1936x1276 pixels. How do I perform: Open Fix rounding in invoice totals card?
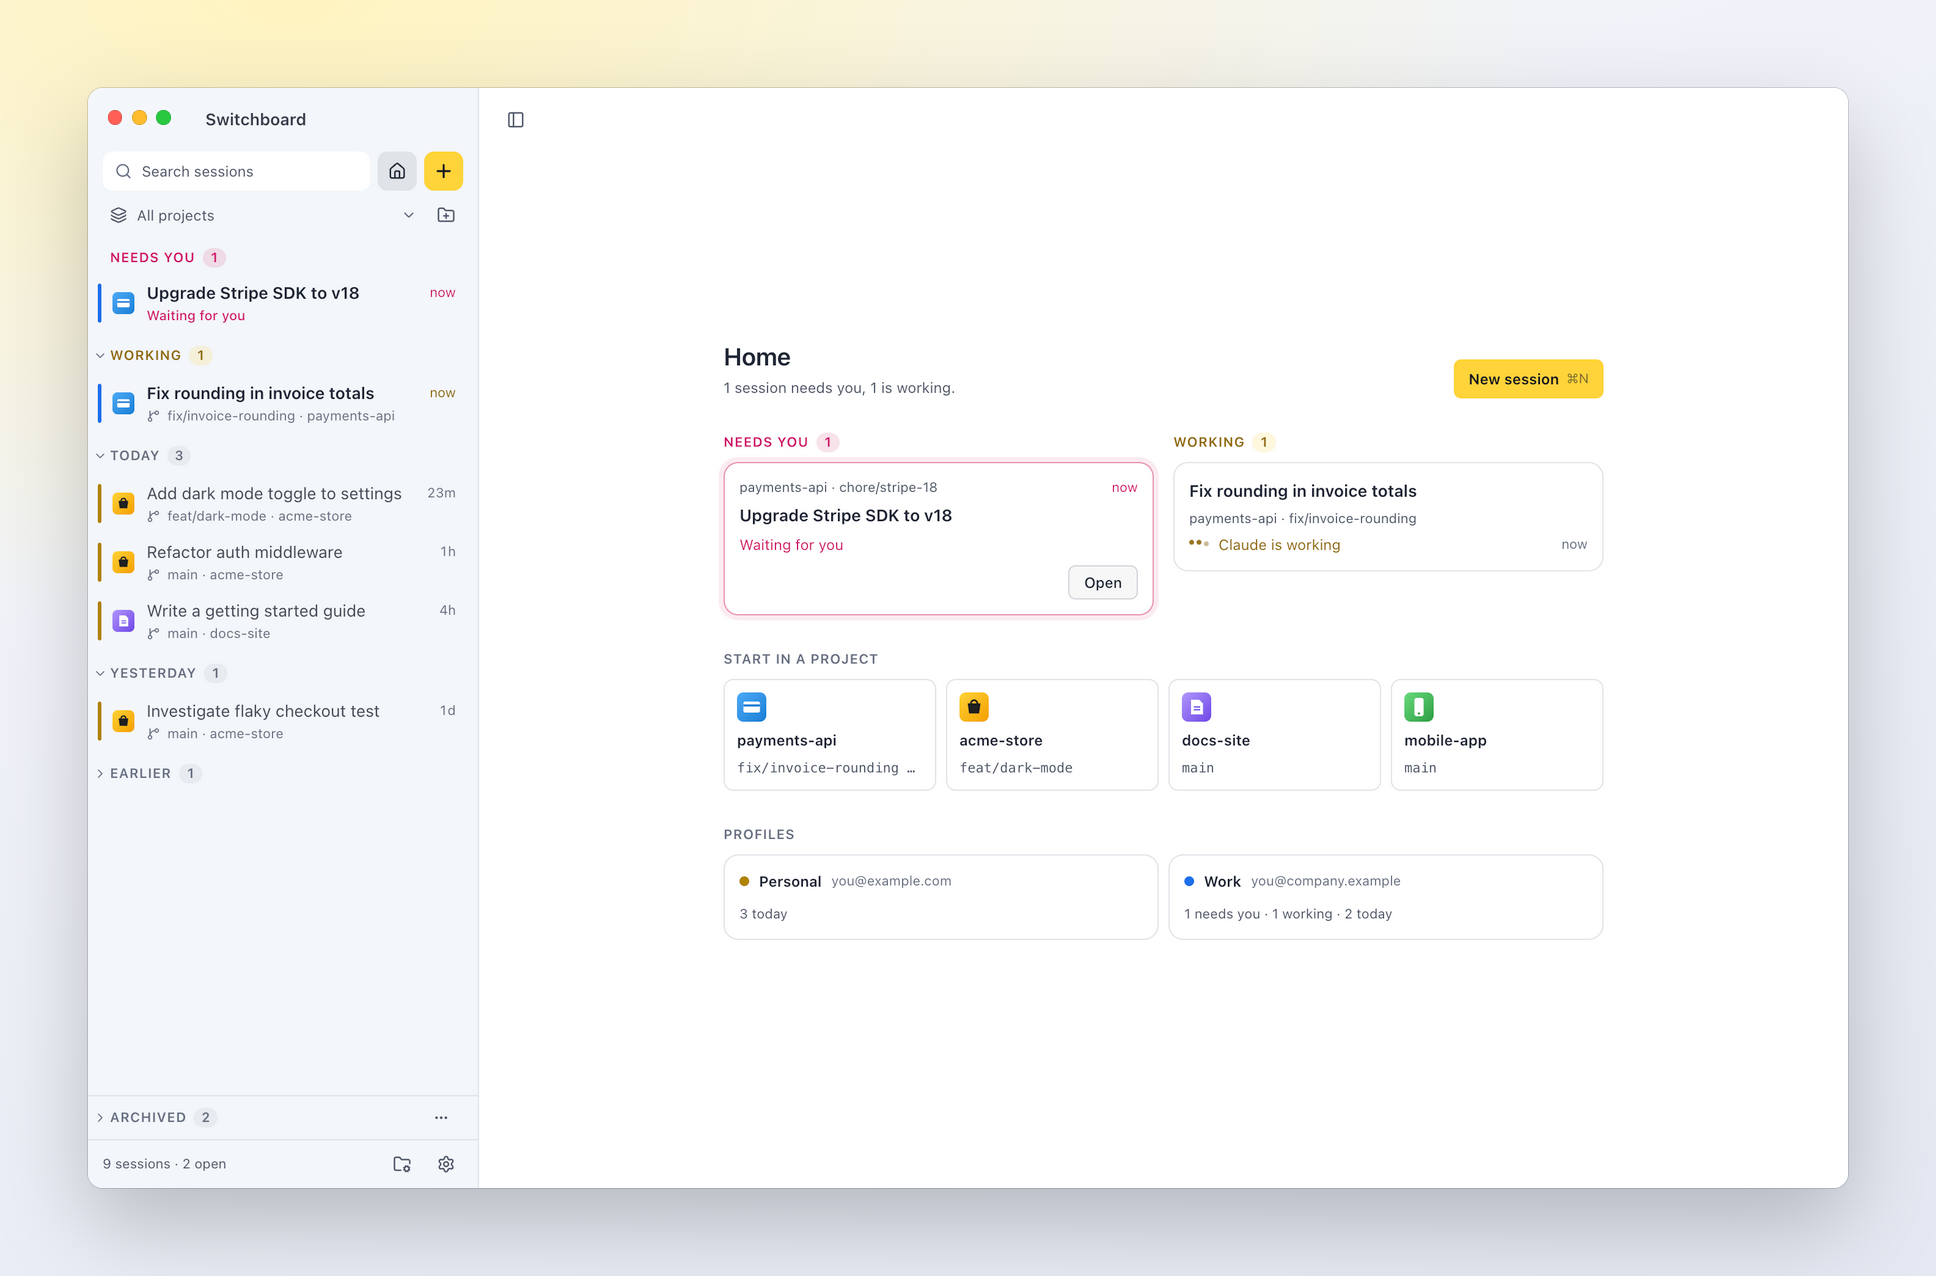[1388, 517]
